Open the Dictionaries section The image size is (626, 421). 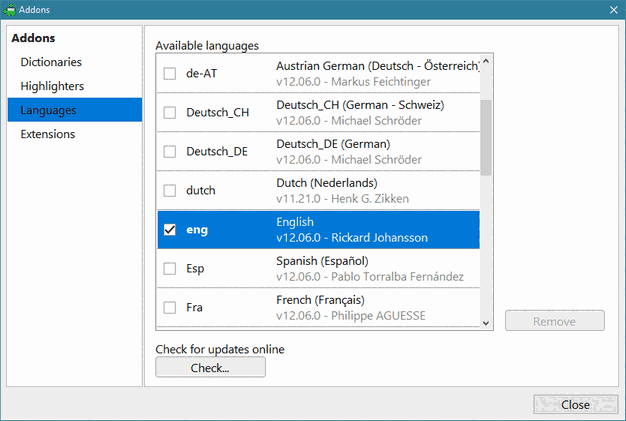pyautogui.click(x=52, y=62)
